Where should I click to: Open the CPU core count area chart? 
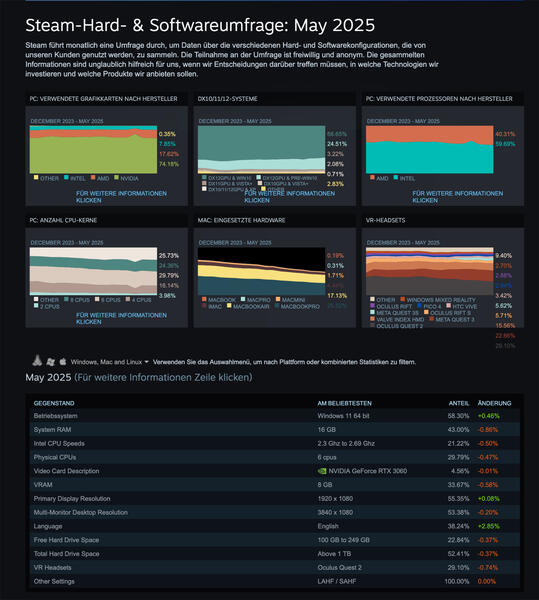pos(93,271)
